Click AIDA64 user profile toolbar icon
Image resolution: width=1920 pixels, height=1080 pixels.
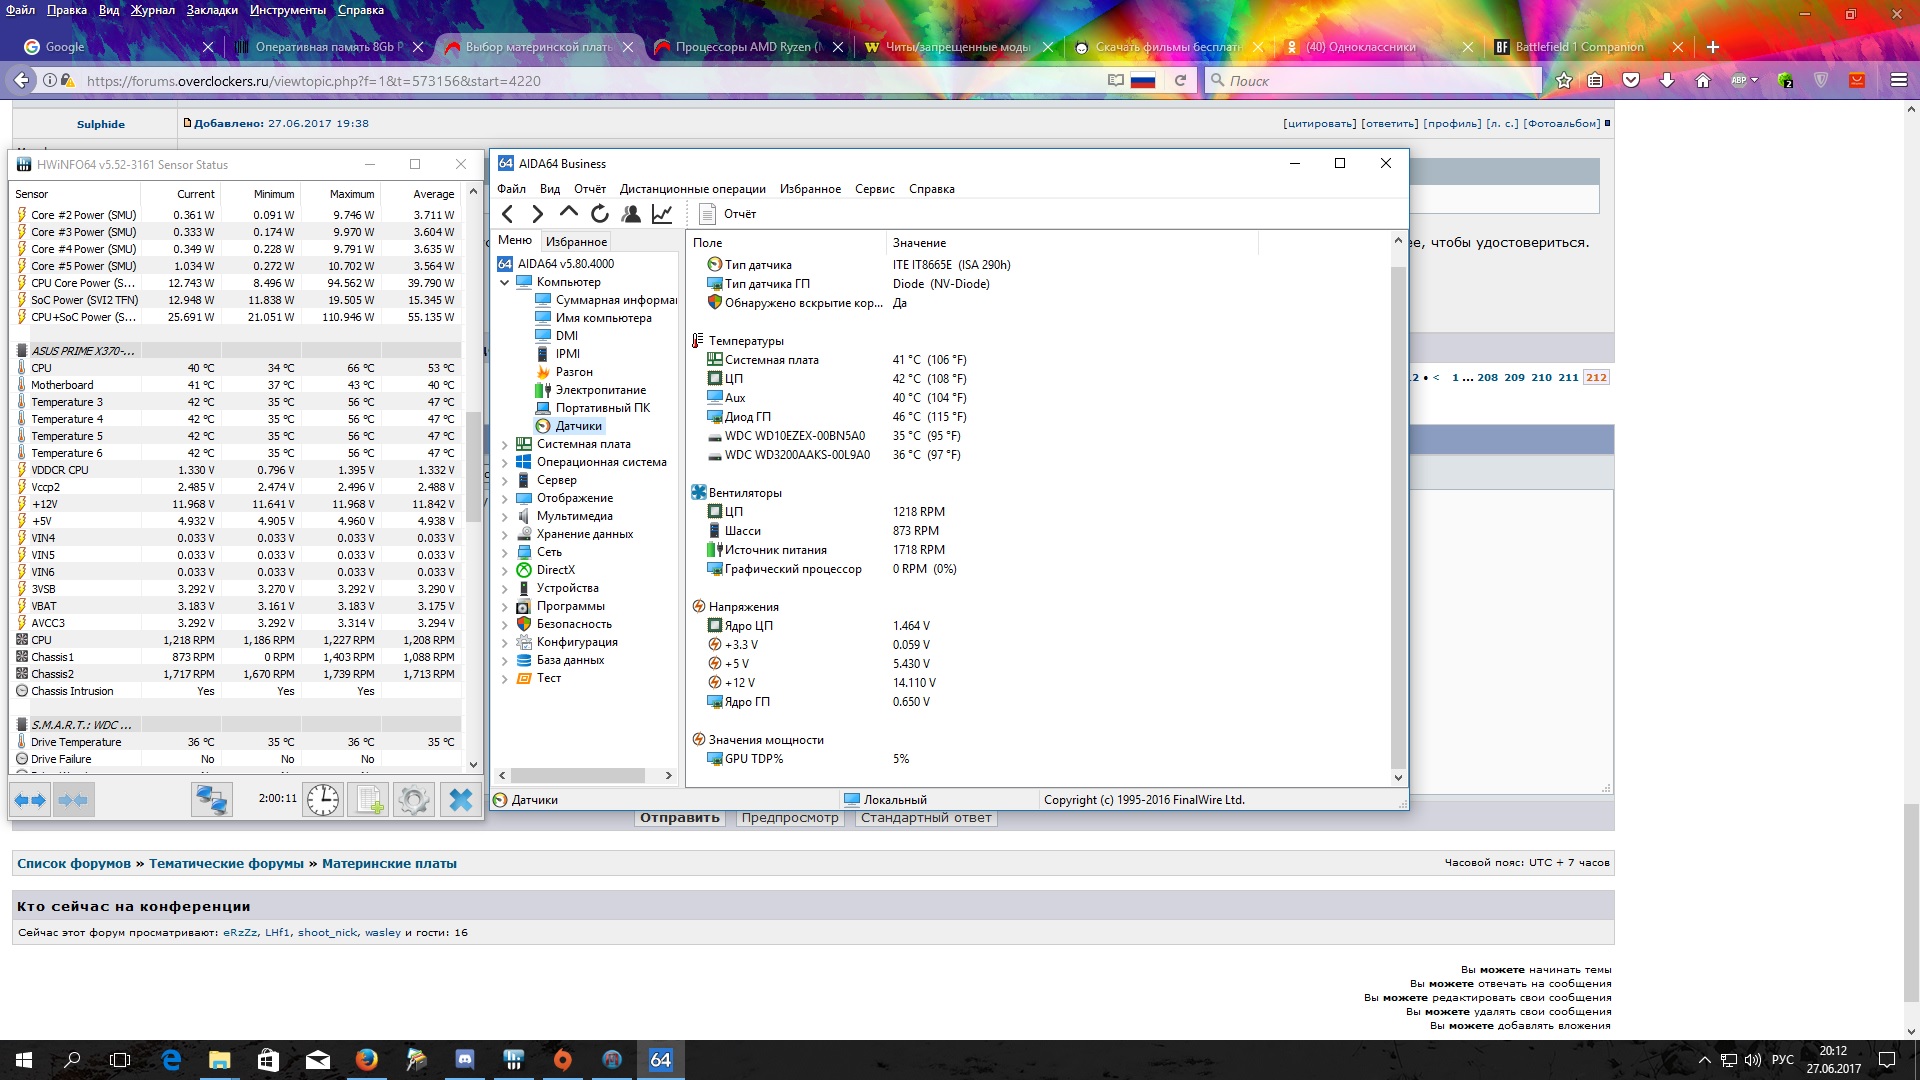coord(630,213)
